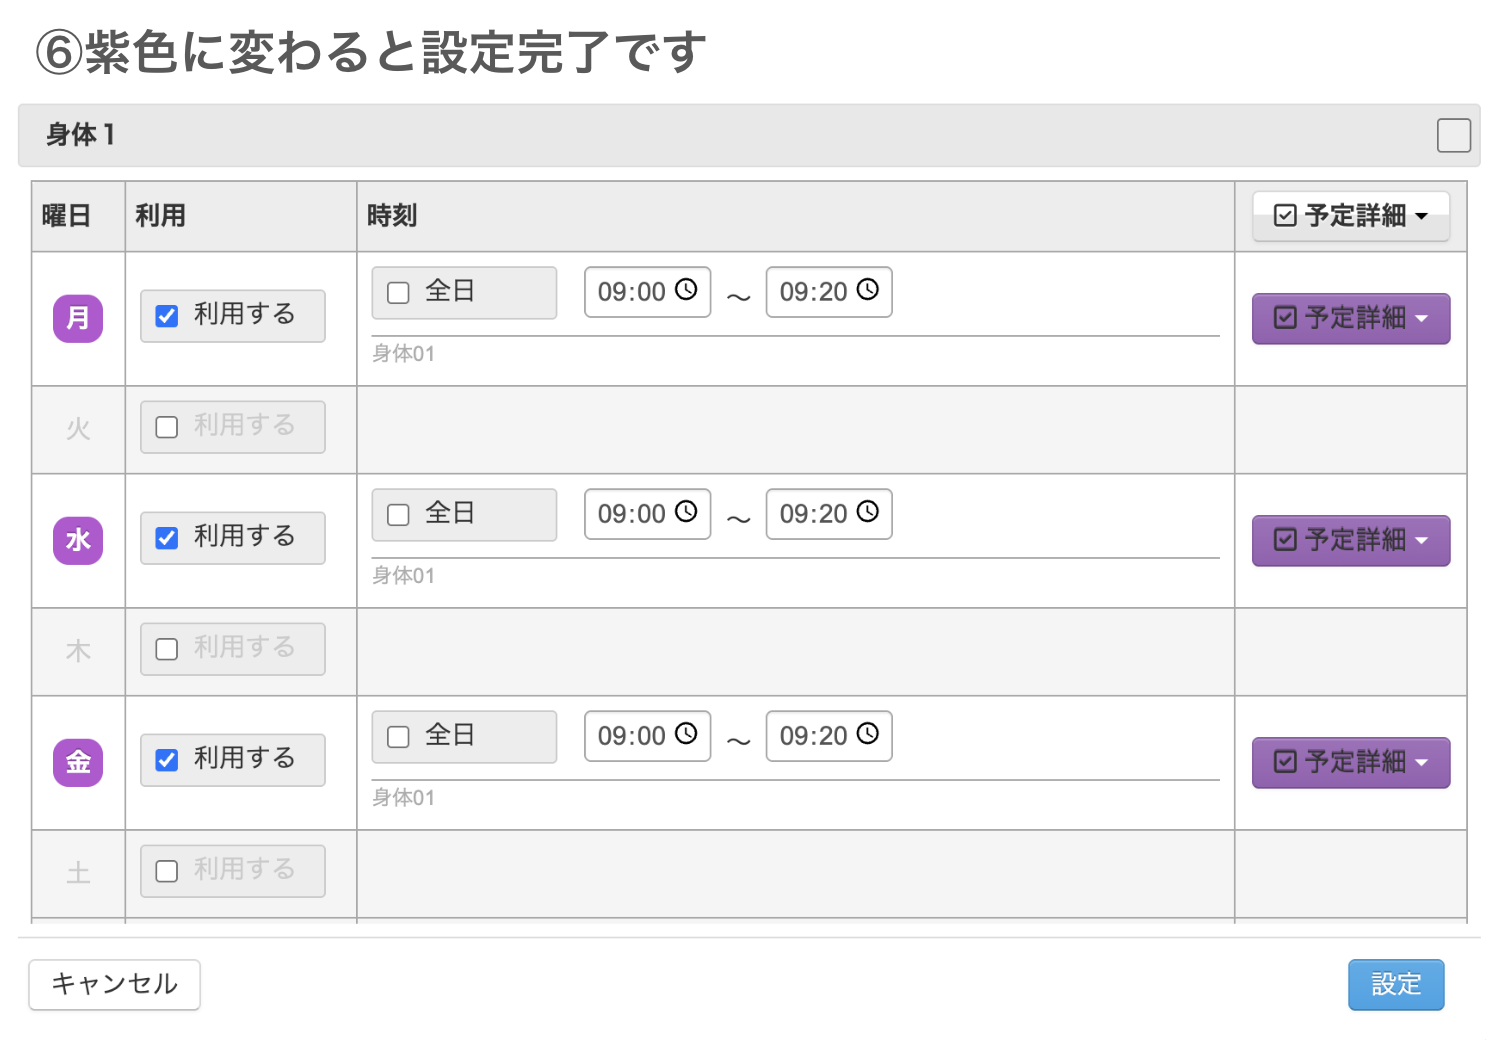The height and width of the screenshot is (1042, 1504).
Task: Enable 利用する for Tuesday (火)
Action: [166, 426]
